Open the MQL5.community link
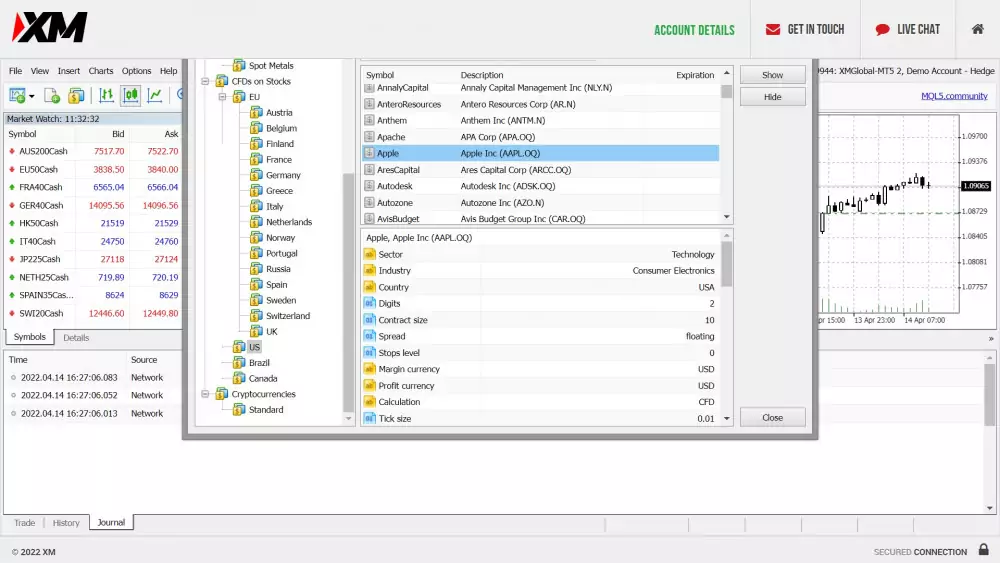The image size is (1000, 563). coord(954,96)
